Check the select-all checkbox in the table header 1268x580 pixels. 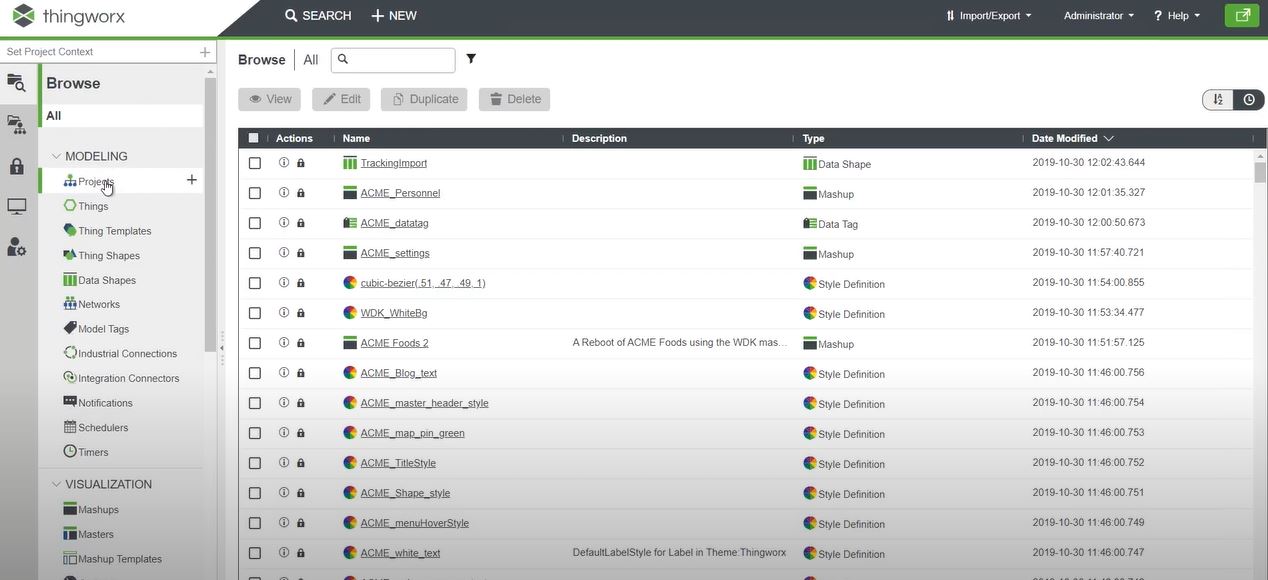click(x=252, y=137)
